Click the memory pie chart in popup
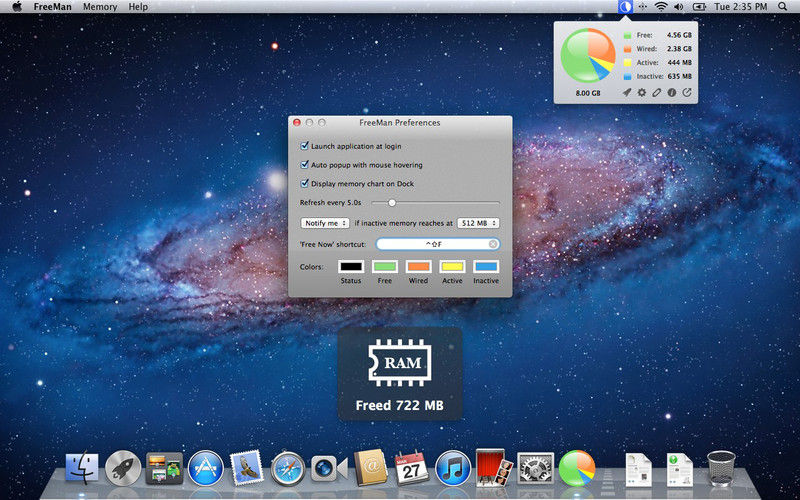The height and width of the screenshot is (500, 800). pos(588,55)
